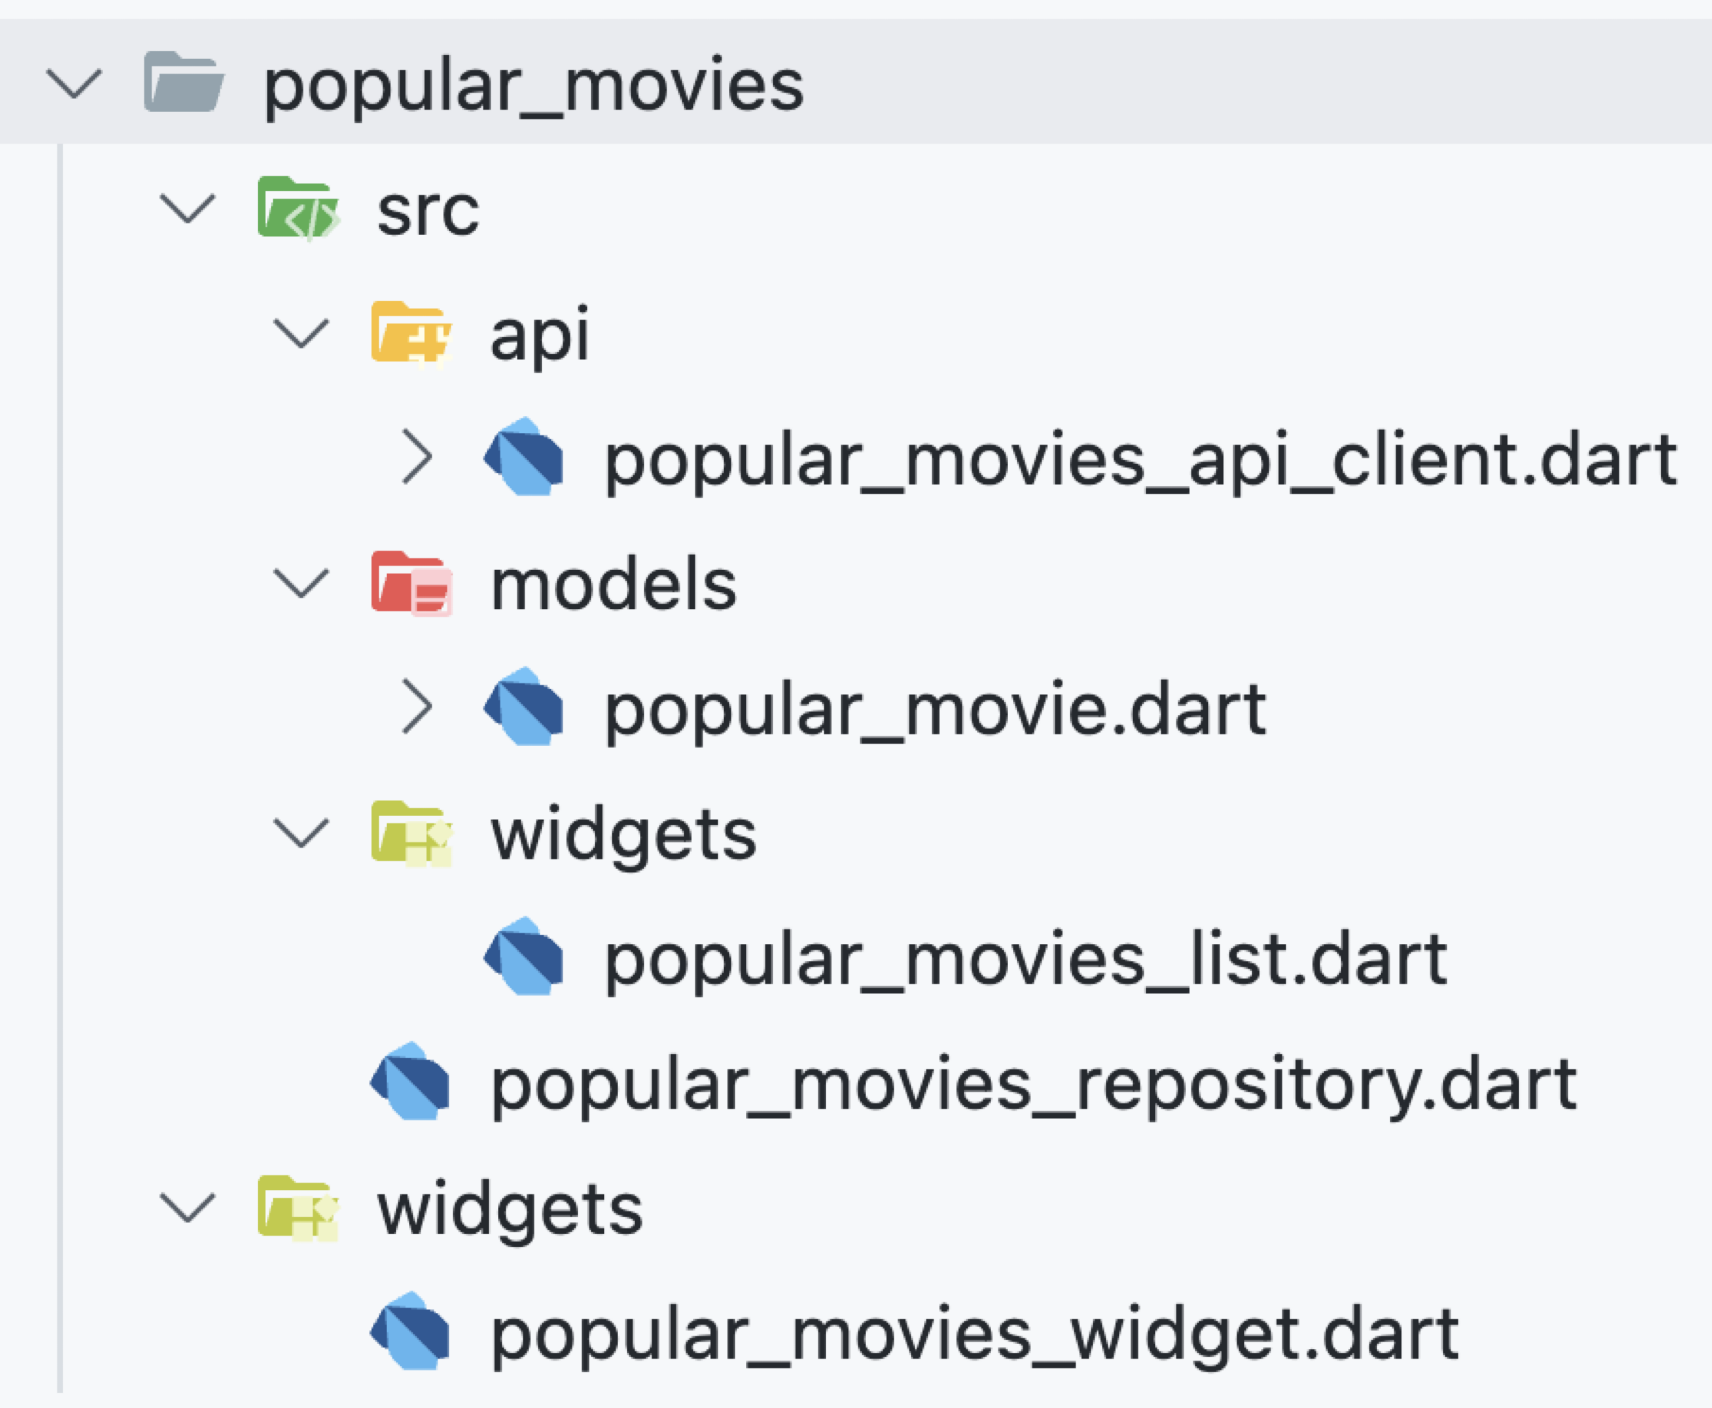Collapse the api folder chevron
Screen dimensions: 1712x1408
coord(301,334)
